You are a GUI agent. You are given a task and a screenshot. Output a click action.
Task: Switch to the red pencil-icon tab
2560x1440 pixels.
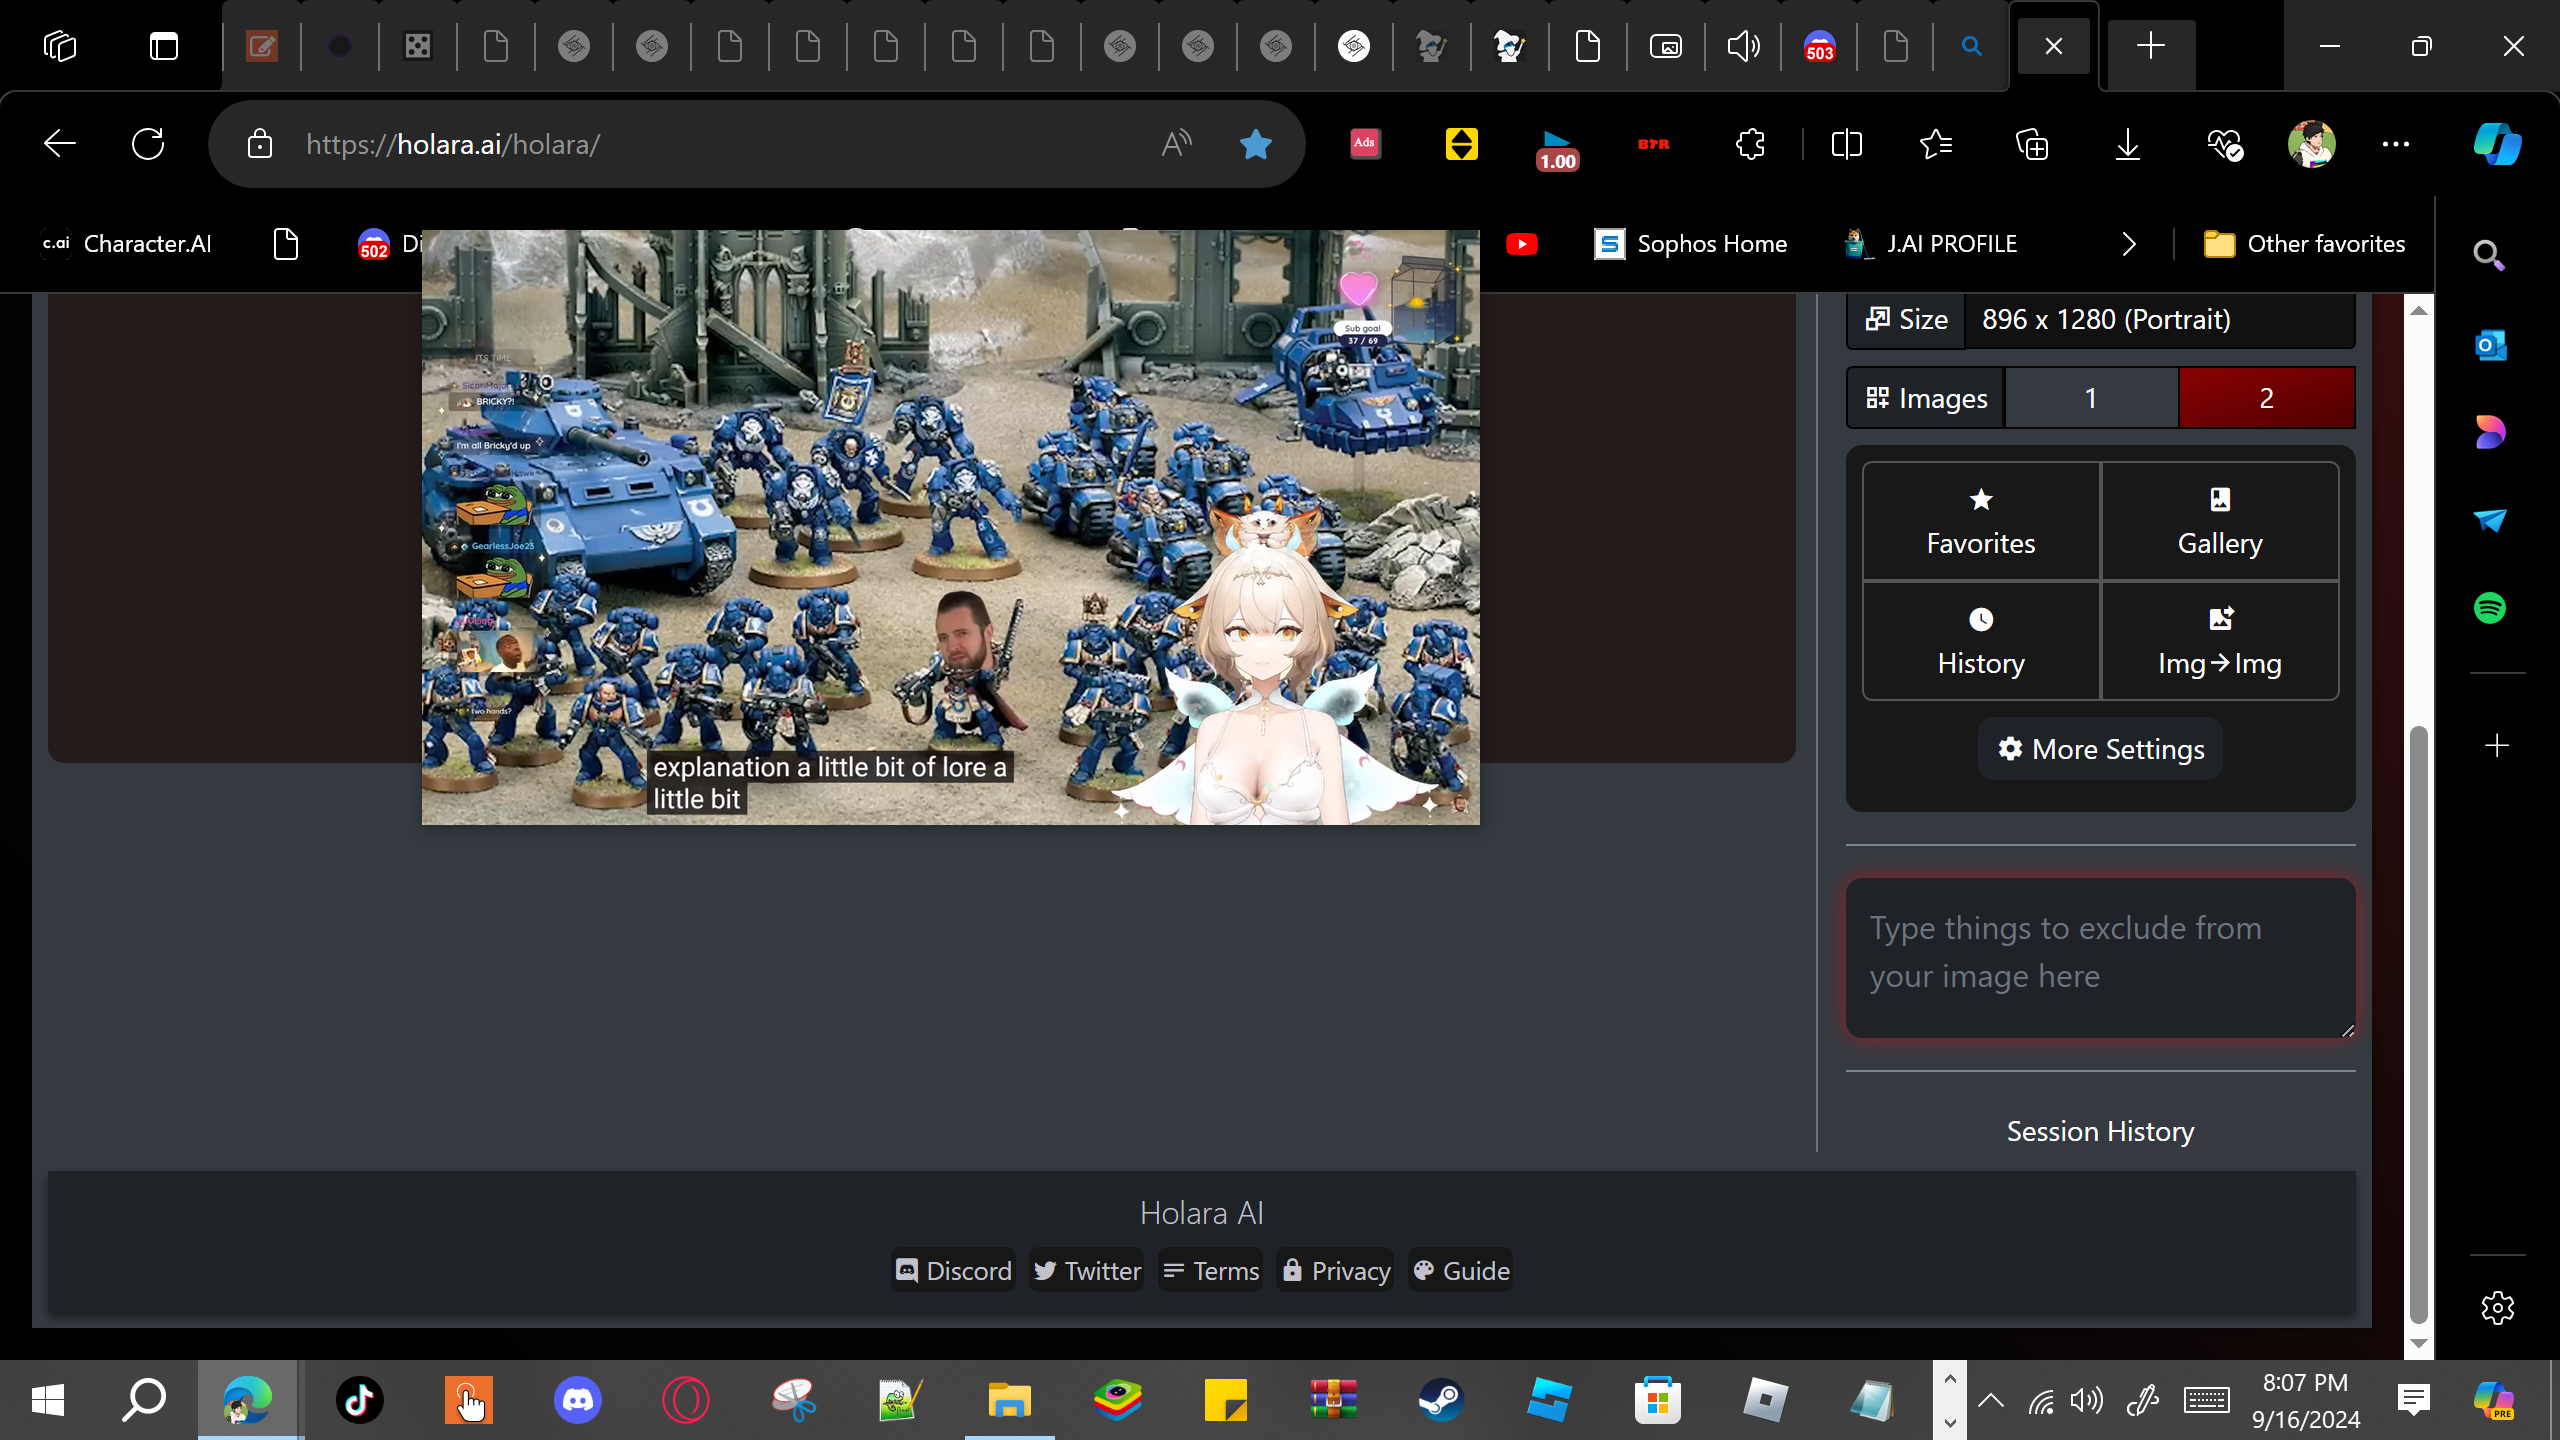tap(261, 46)
